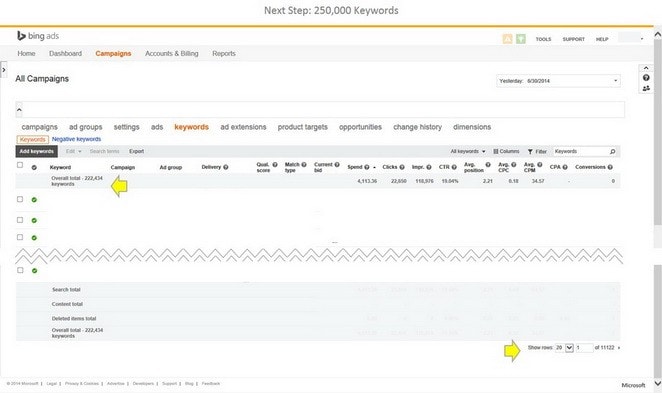The width and height of the screenshot is (662, 393).
Task: Click last row green enabled status icon
Action: coord(34,271)
